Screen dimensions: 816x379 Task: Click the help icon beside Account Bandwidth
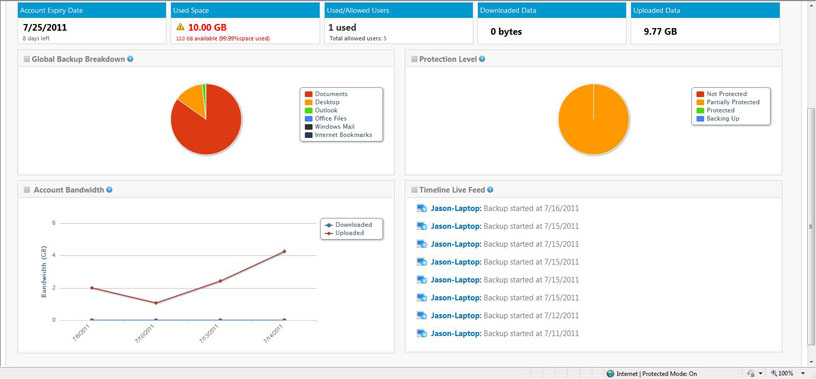point(109,190)
